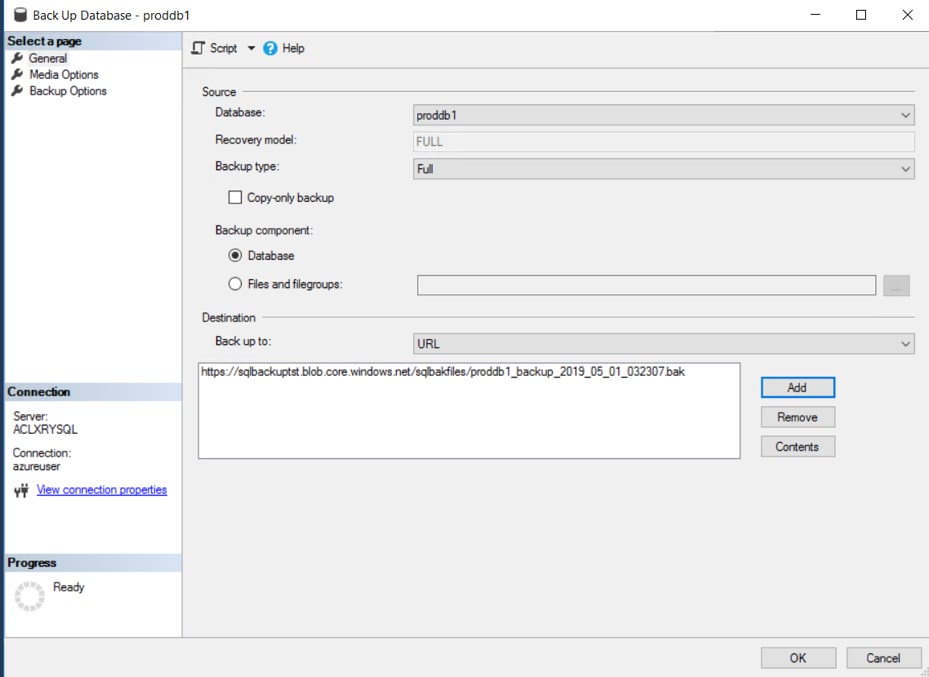The width and height of the screenshot is (929, 677).
Task: Click the Script icon in the toolbar
Action: 198,48
